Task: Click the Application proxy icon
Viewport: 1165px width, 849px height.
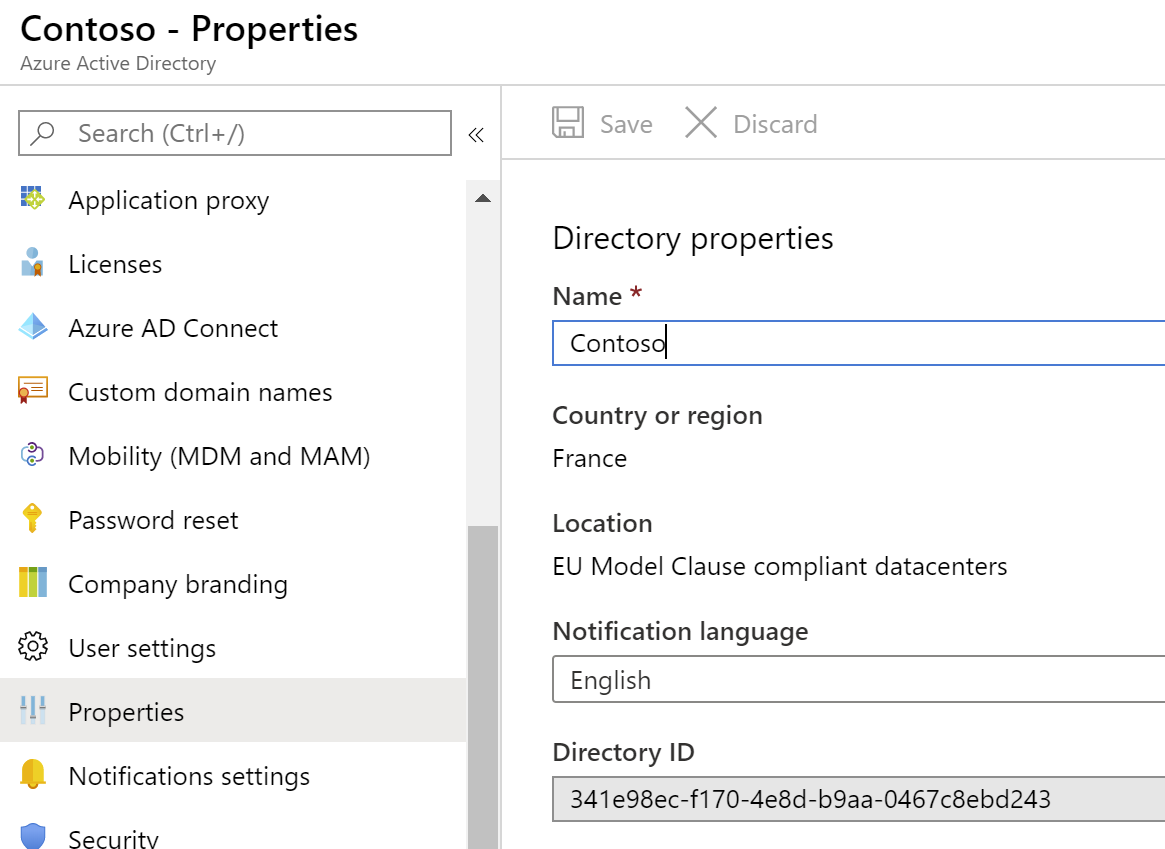Action: click(33, 198)
